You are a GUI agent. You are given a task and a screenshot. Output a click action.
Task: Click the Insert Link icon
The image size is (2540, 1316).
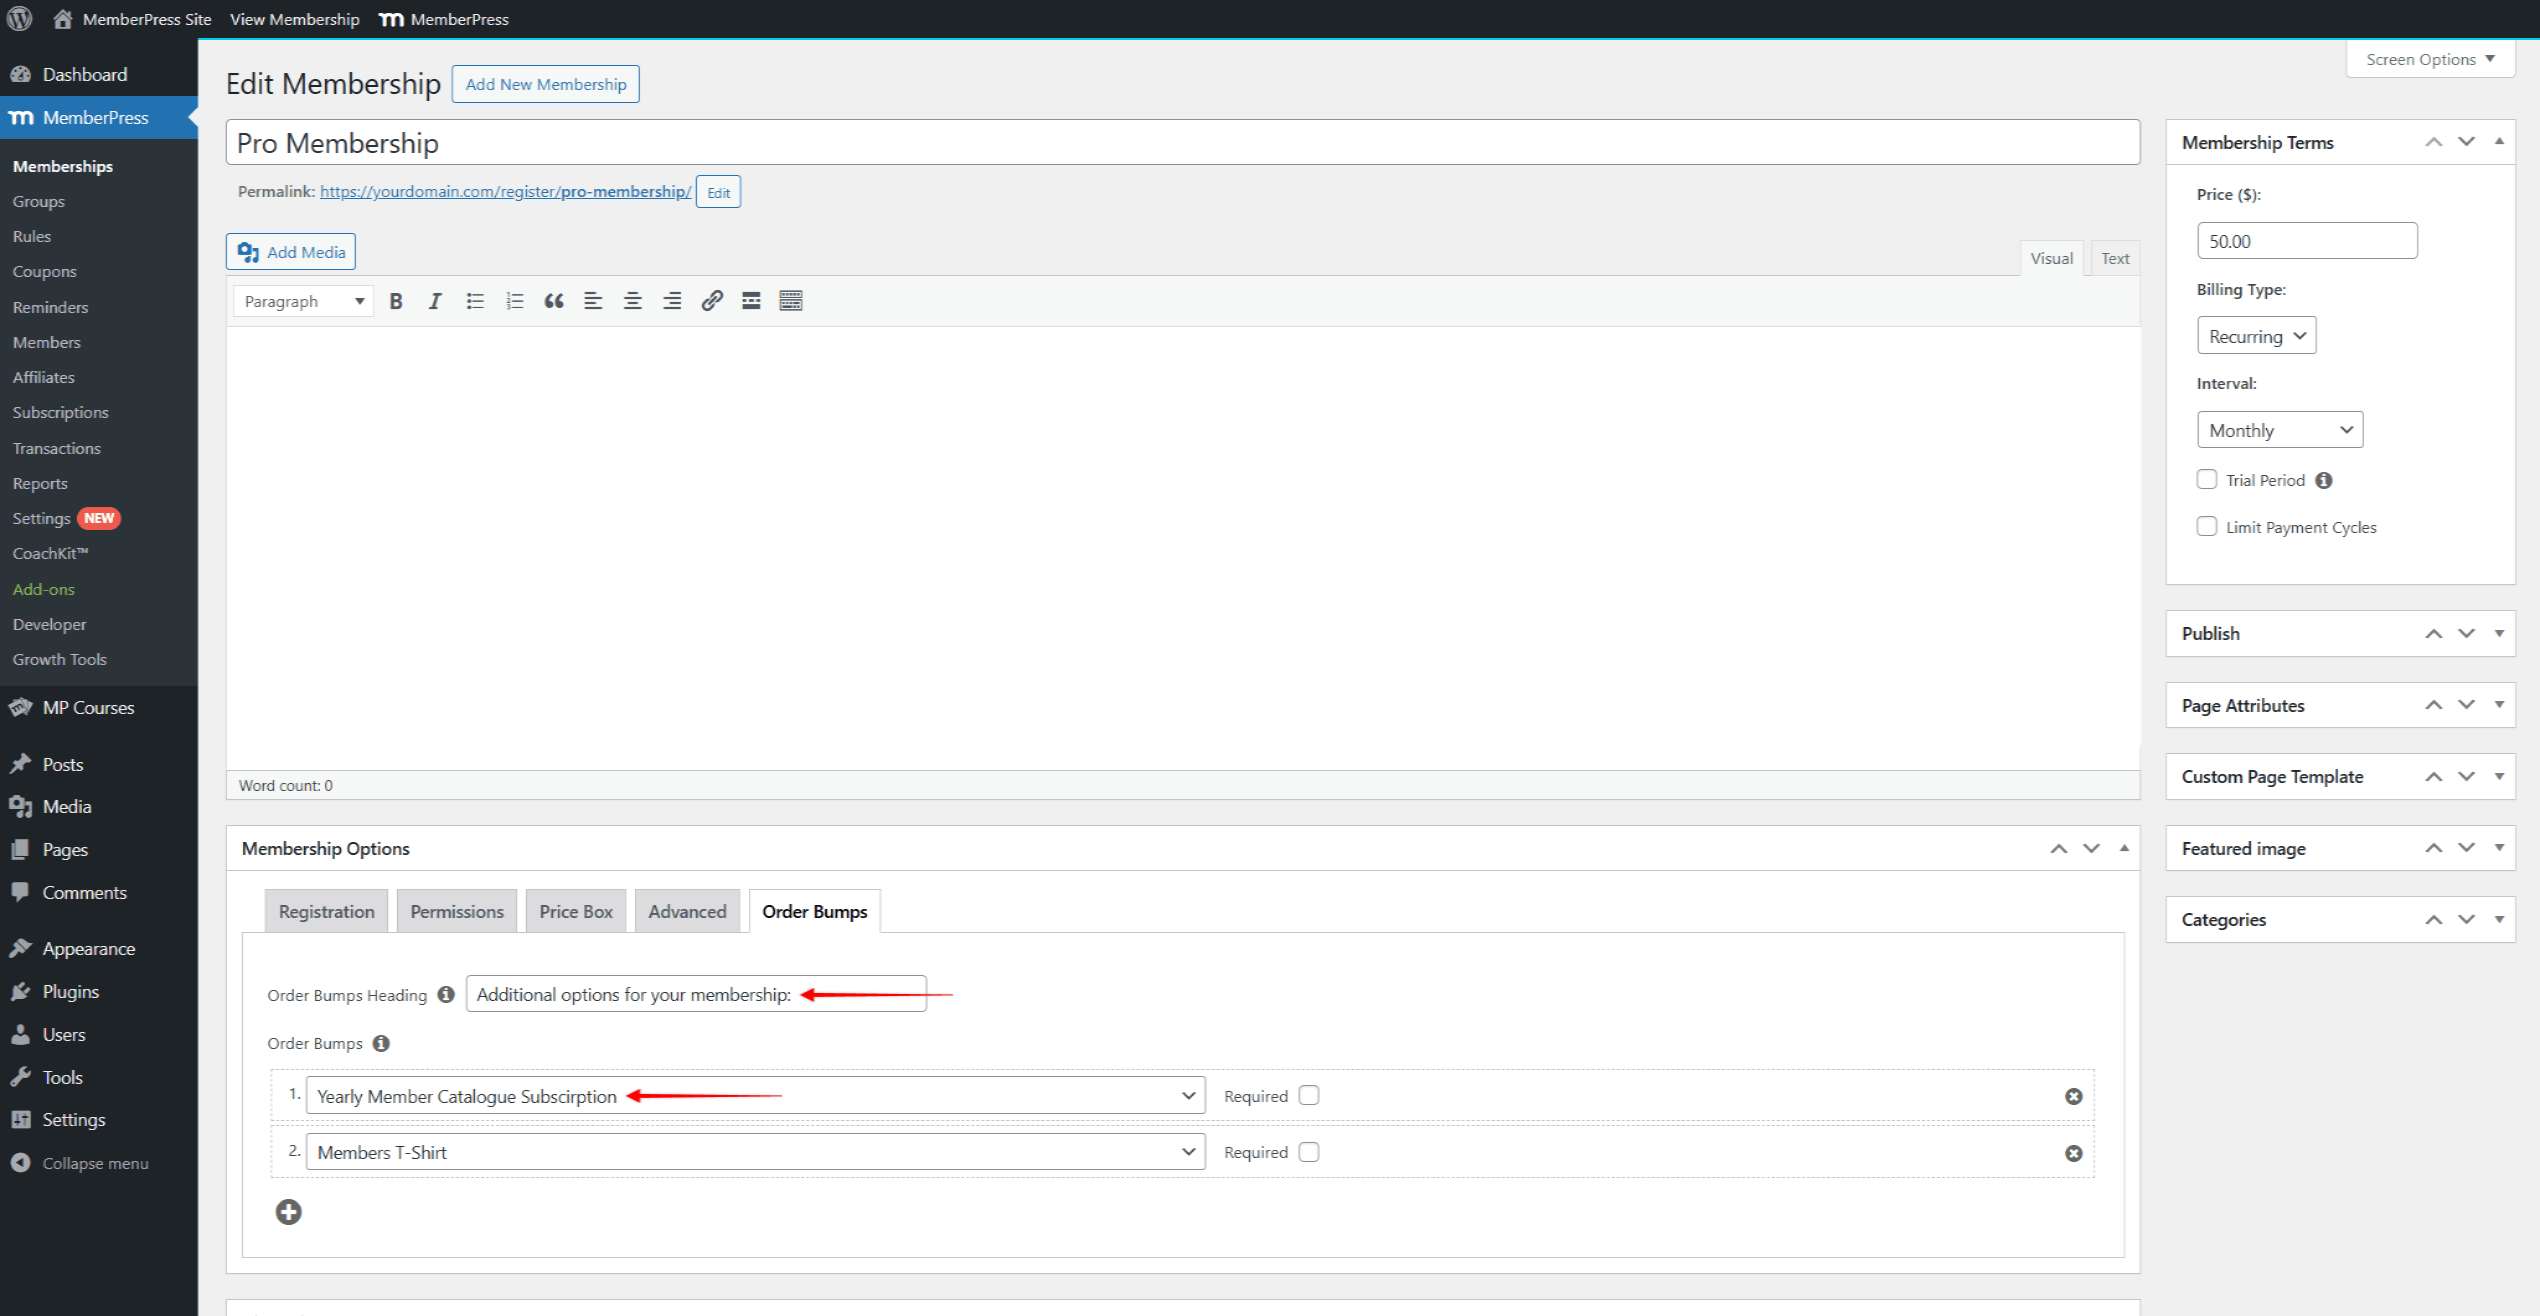click(711, 300)
